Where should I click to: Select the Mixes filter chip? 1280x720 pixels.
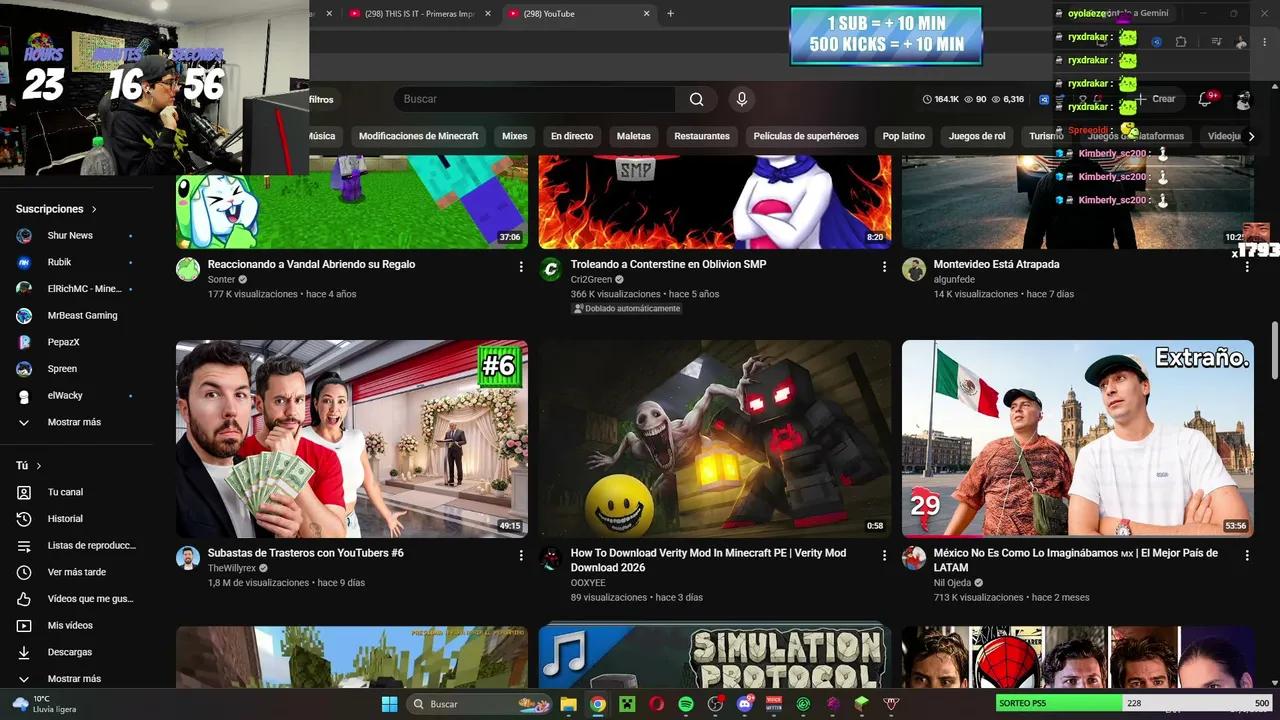(514, 136)
